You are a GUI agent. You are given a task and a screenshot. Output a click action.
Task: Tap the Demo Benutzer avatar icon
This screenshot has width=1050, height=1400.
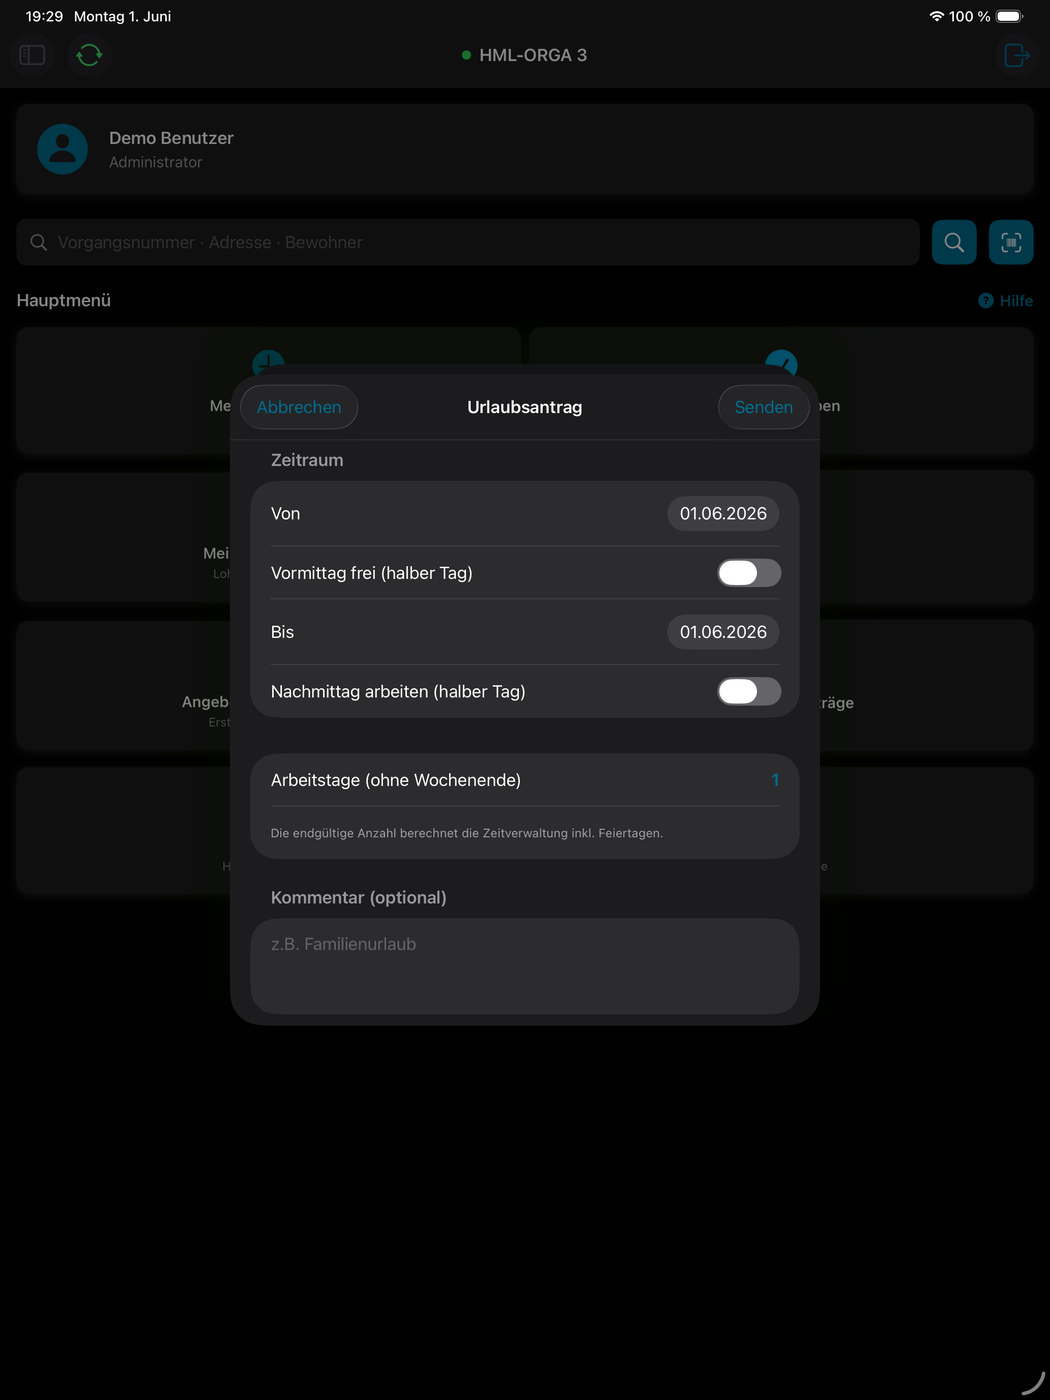62,149
